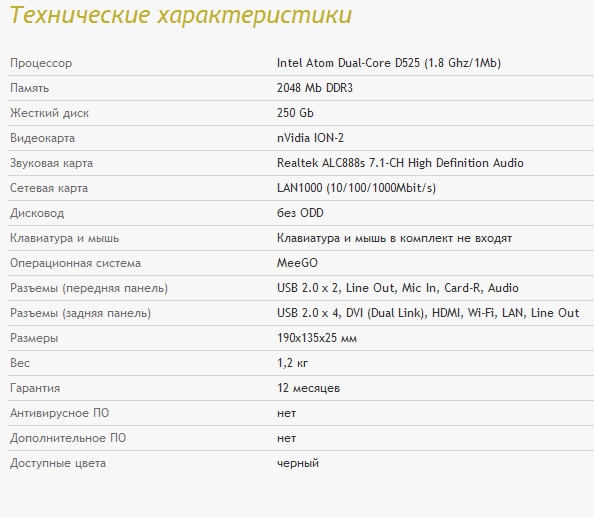This screenshot has height=518, width=594.
Task: Select the label 'Дополнительное ПО'
Action: [x=68, y=438]
